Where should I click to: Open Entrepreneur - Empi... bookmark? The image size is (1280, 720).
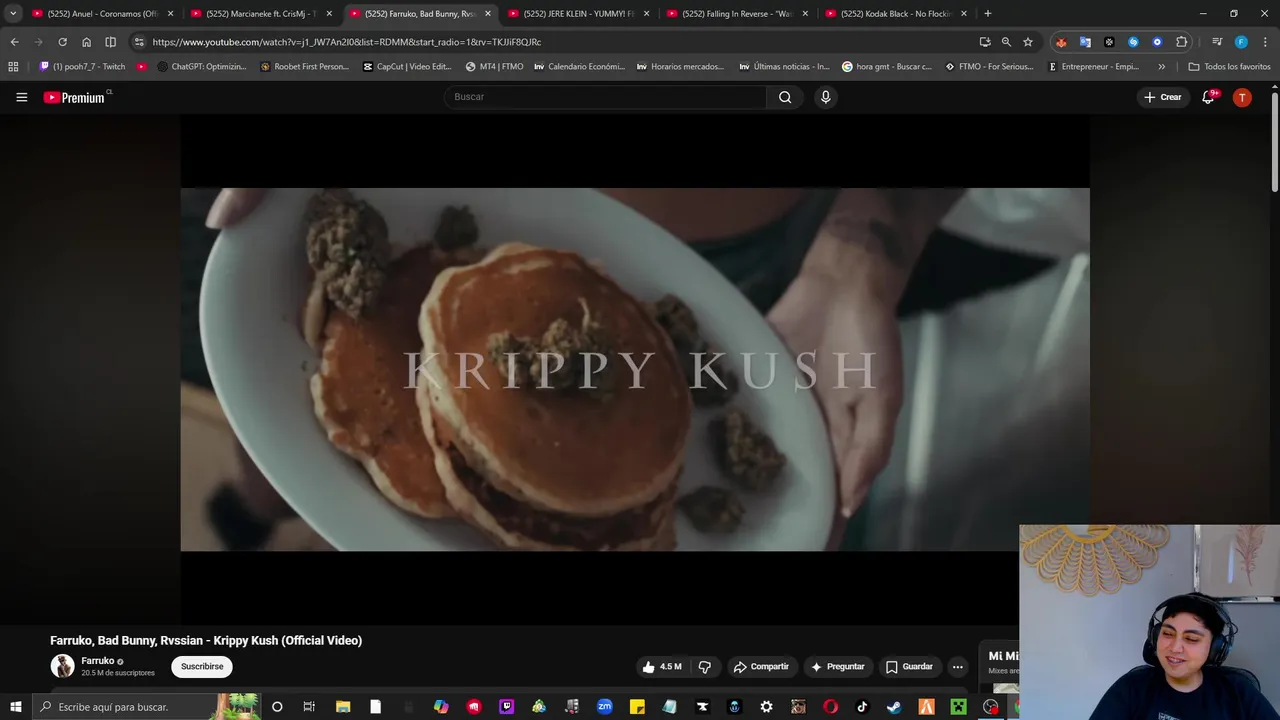point(1094,67)
